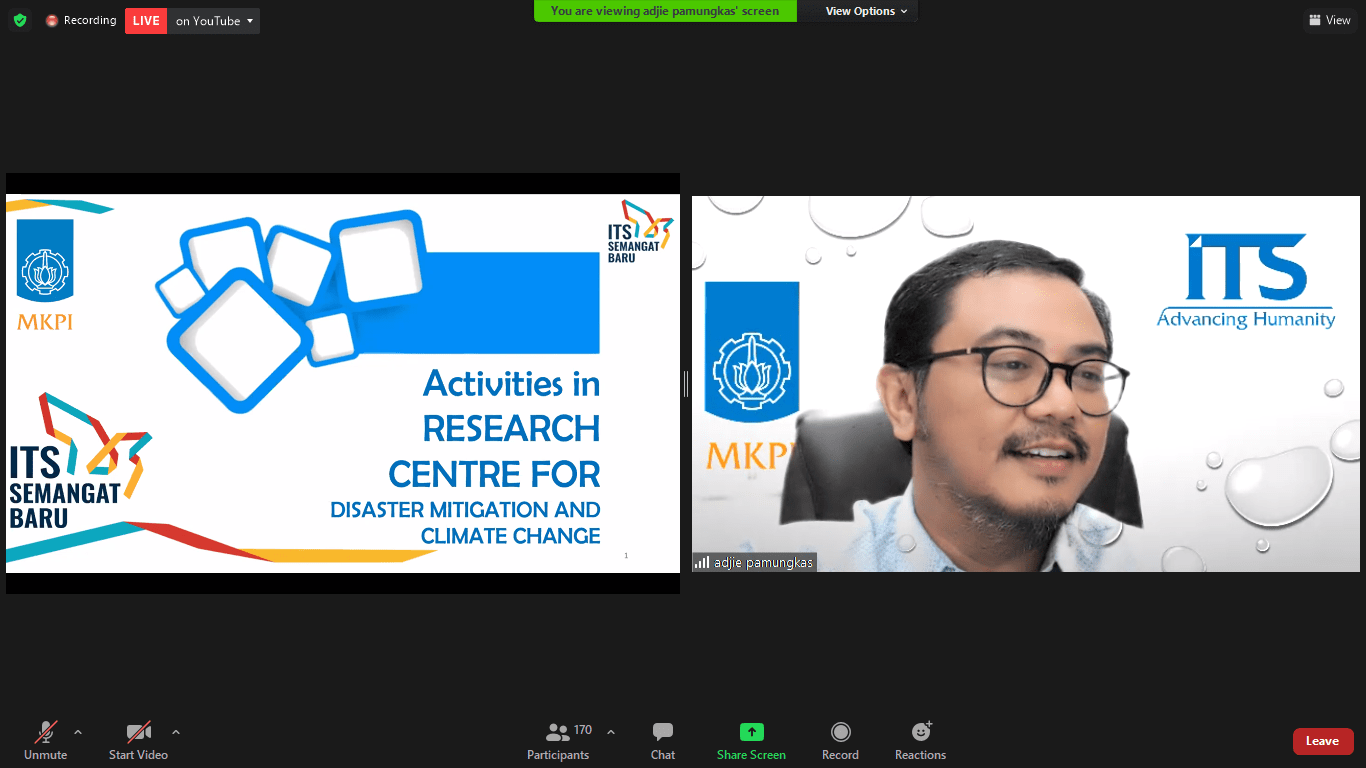Image resolution: width=1366 pixels, height=768 pixels.
Task: Click the shared slide titled Activities in Research Centre
Action: point(342,383)
